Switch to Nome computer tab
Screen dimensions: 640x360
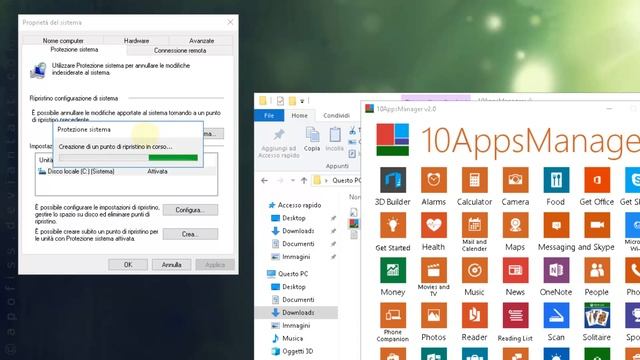pyautogui.click(x=63, y=40)
